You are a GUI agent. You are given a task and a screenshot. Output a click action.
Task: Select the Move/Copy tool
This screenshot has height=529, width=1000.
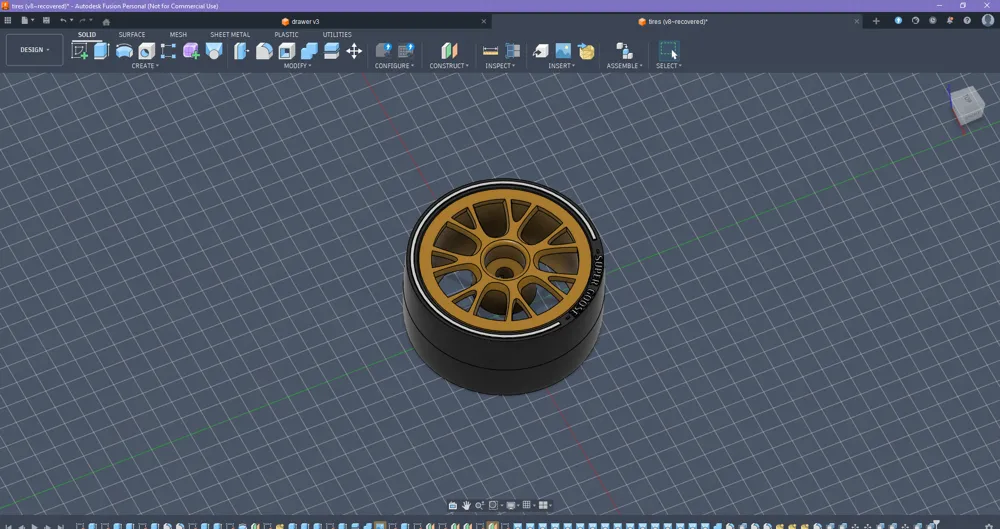(354, 51)
